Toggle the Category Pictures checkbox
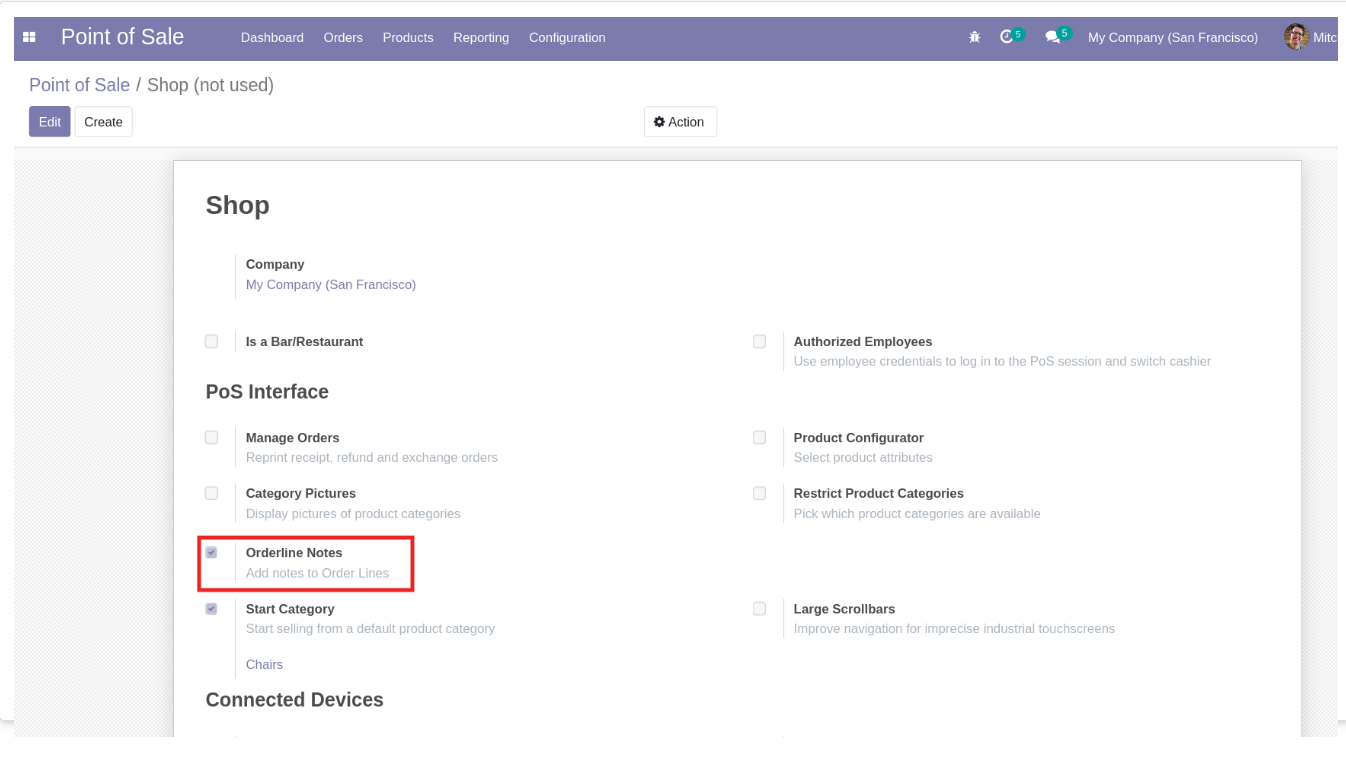The height and width of the screenshot is (763, 1346). pyautogui.click(x=211, y=493)
